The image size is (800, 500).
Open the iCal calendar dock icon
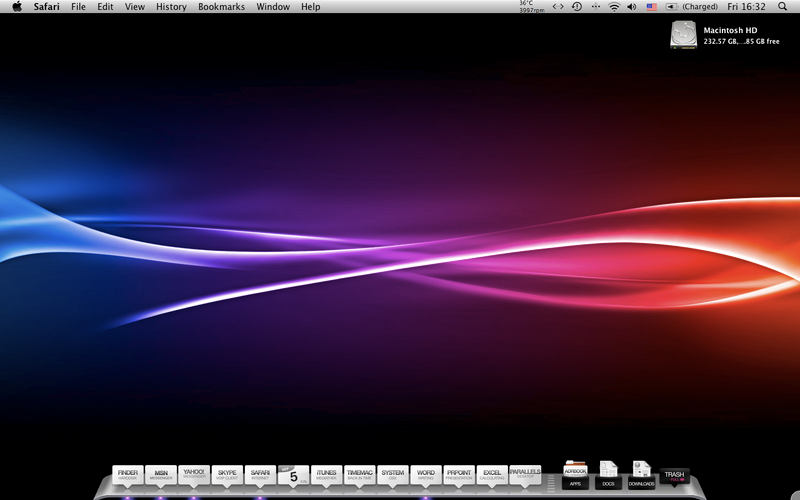point(292,475)
